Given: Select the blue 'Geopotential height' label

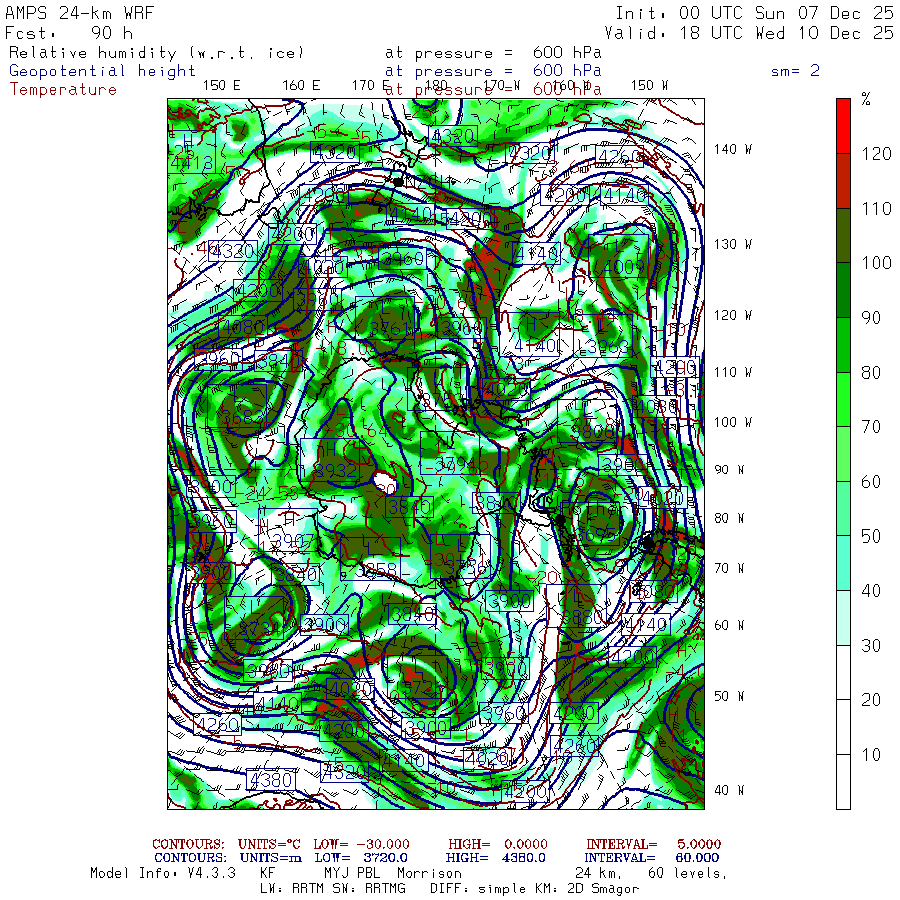Looking at the screenshot, I should coord(102,71).
